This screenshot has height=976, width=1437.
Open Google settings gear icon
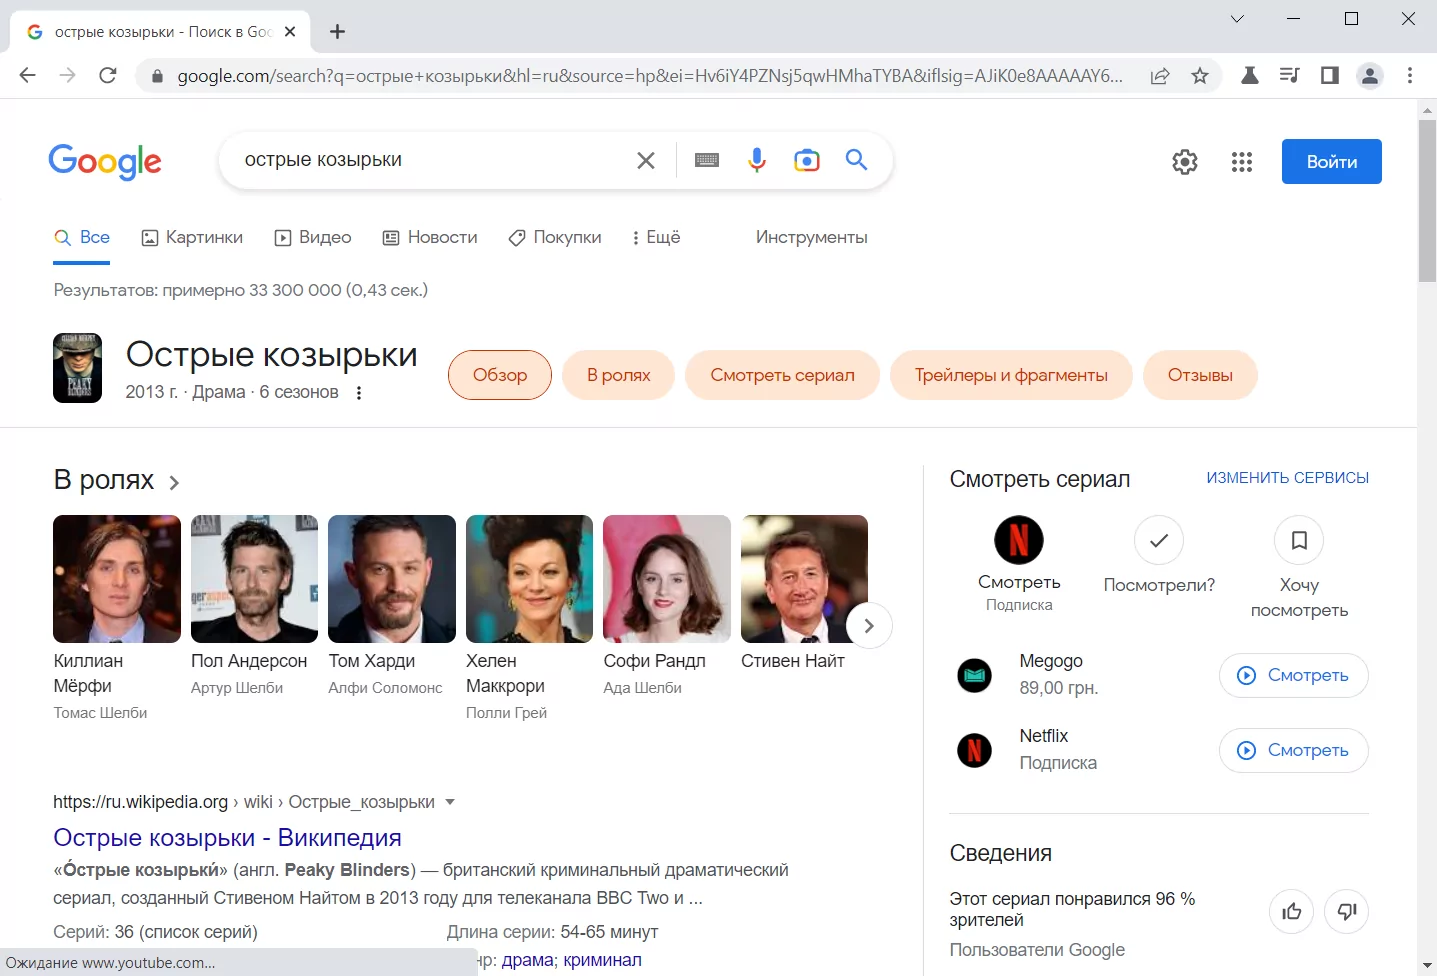pos(1185,162)
